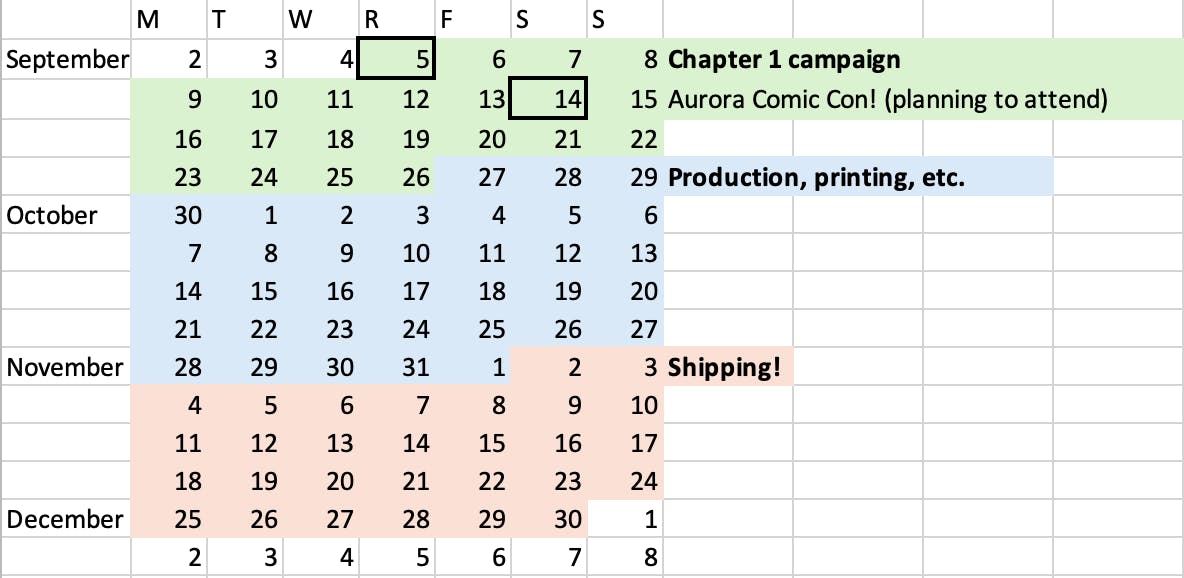Image resolution: width=1184 pixels, height=578 pixels.
Task: Click the "Shipping!" label cell
Action: click(724, 367)
